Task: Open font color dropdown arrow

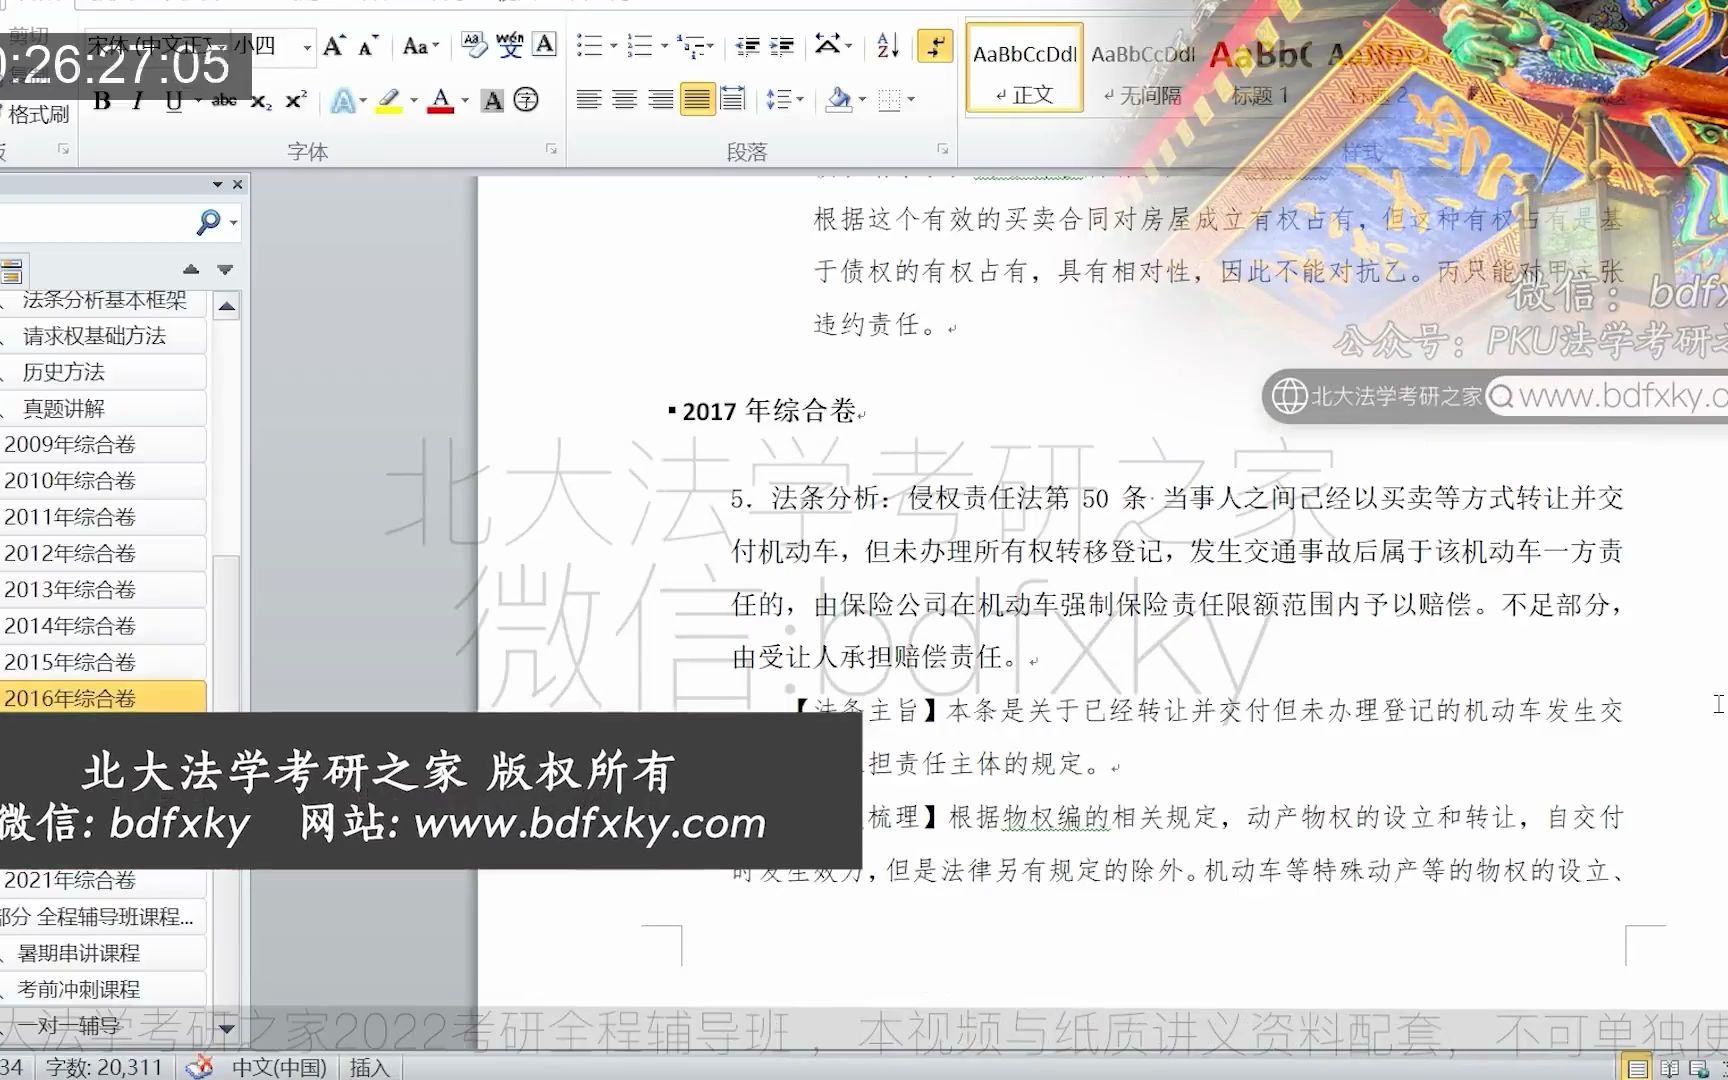Action: pyautogui.click(x=465, y=101)
